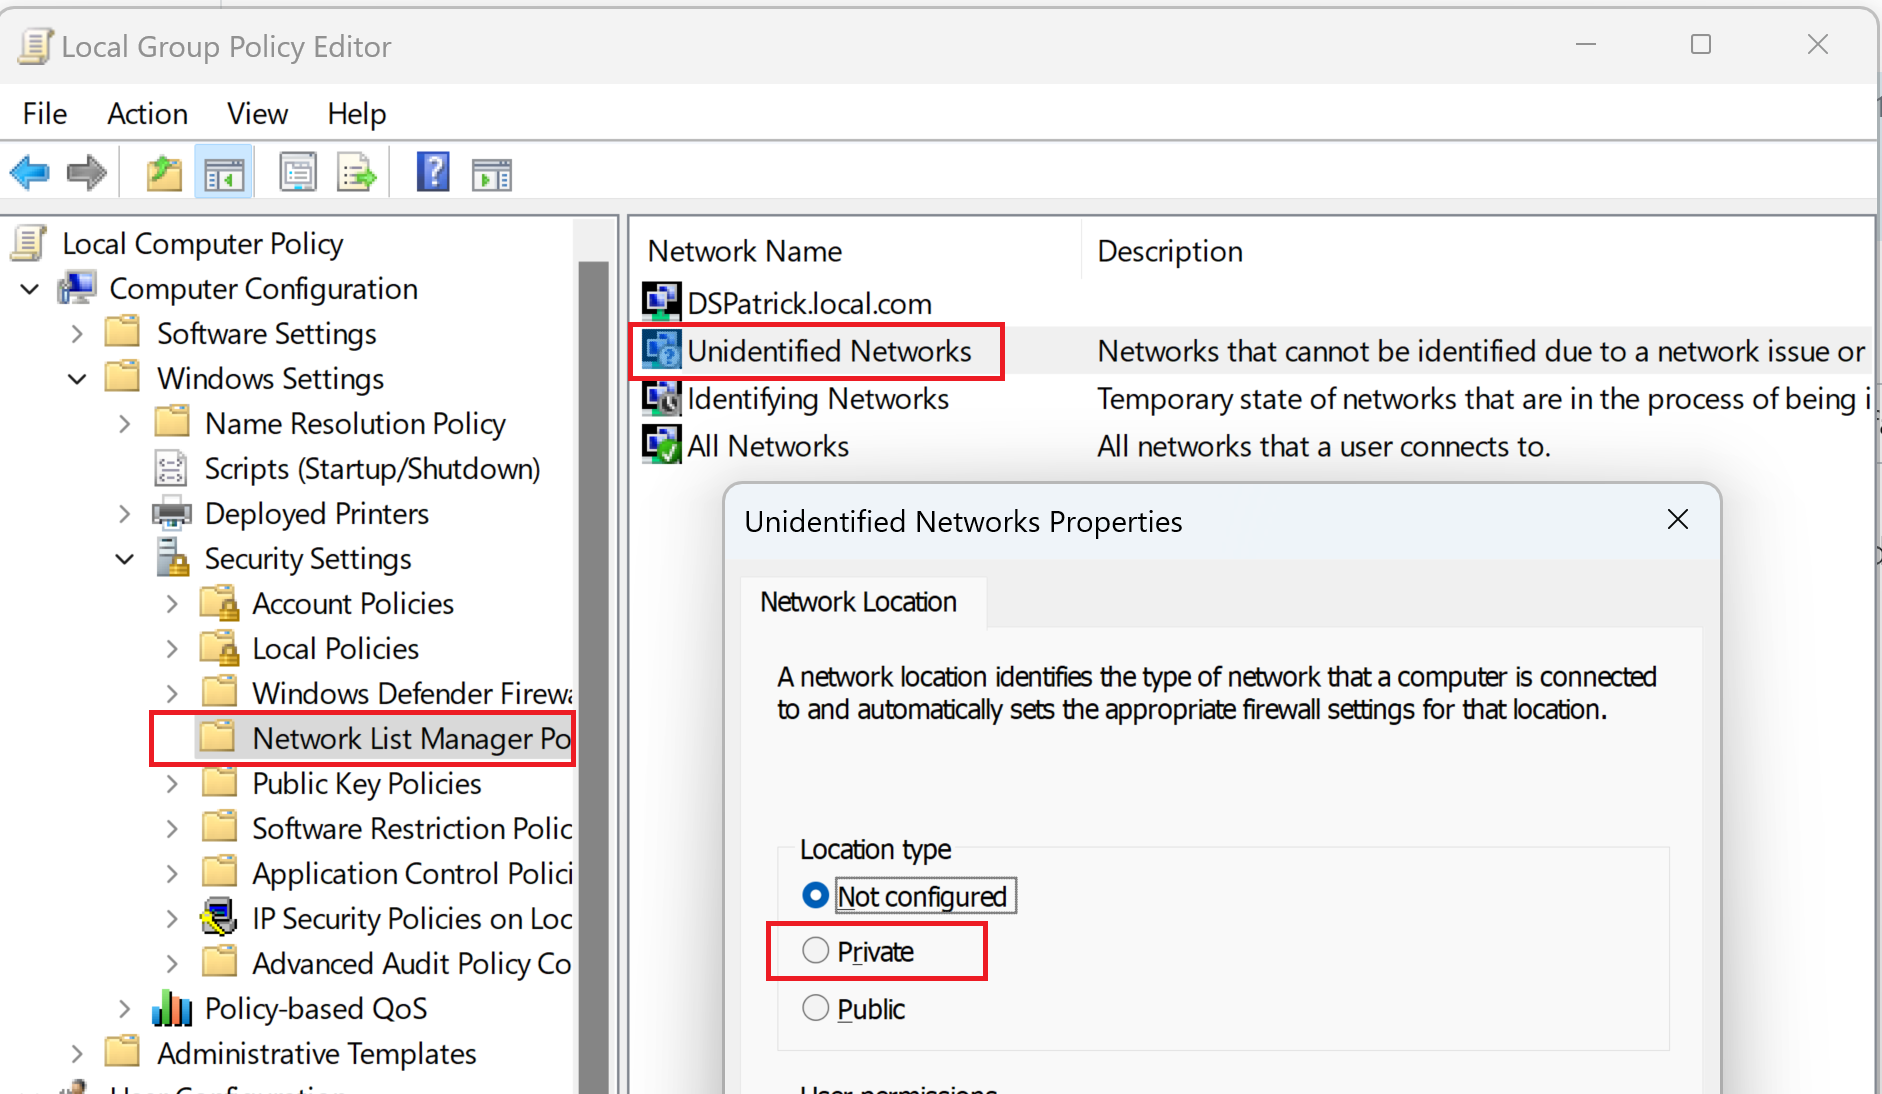Image resolution: width=1882 pixels, height=1094 pixels.
Task: Click the Up one level folder icon
Action: pyautogui.click(x=163, y=172)
